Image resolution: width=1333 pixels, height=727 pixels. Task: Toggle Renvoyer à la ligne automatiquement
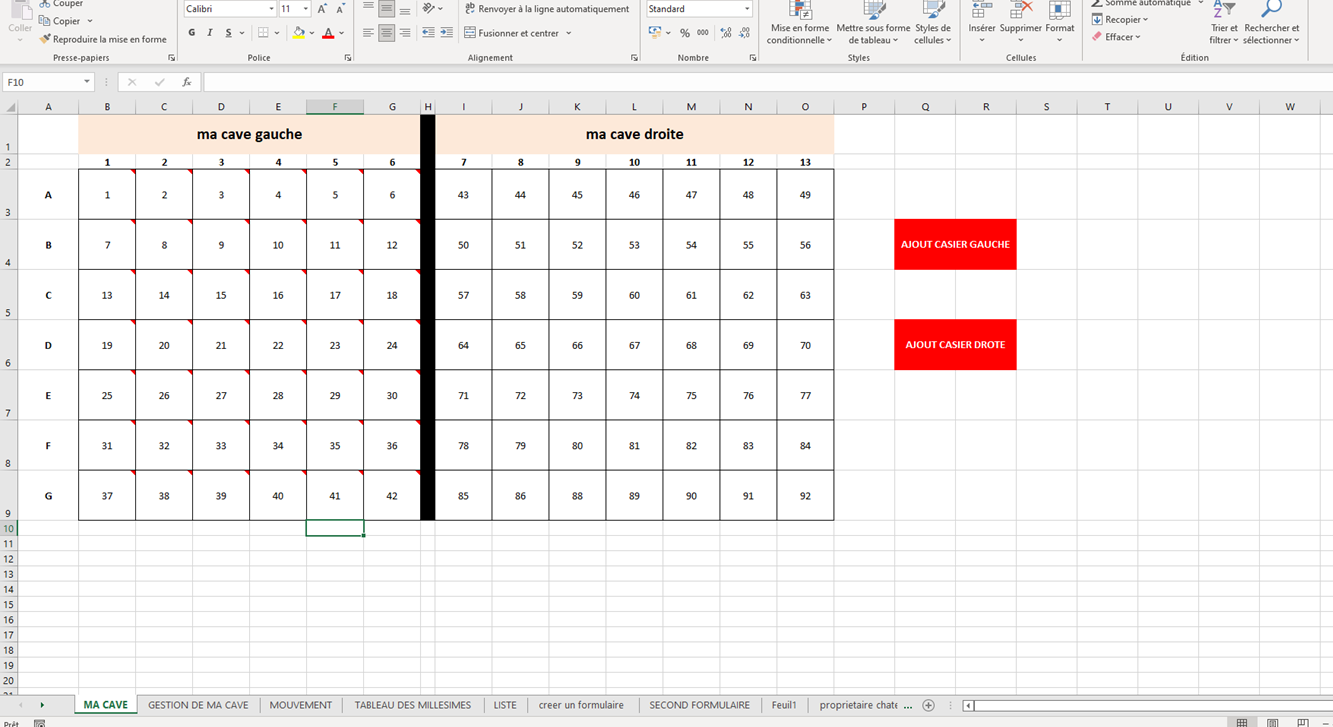pyautogui.click(x=547, y=9)
